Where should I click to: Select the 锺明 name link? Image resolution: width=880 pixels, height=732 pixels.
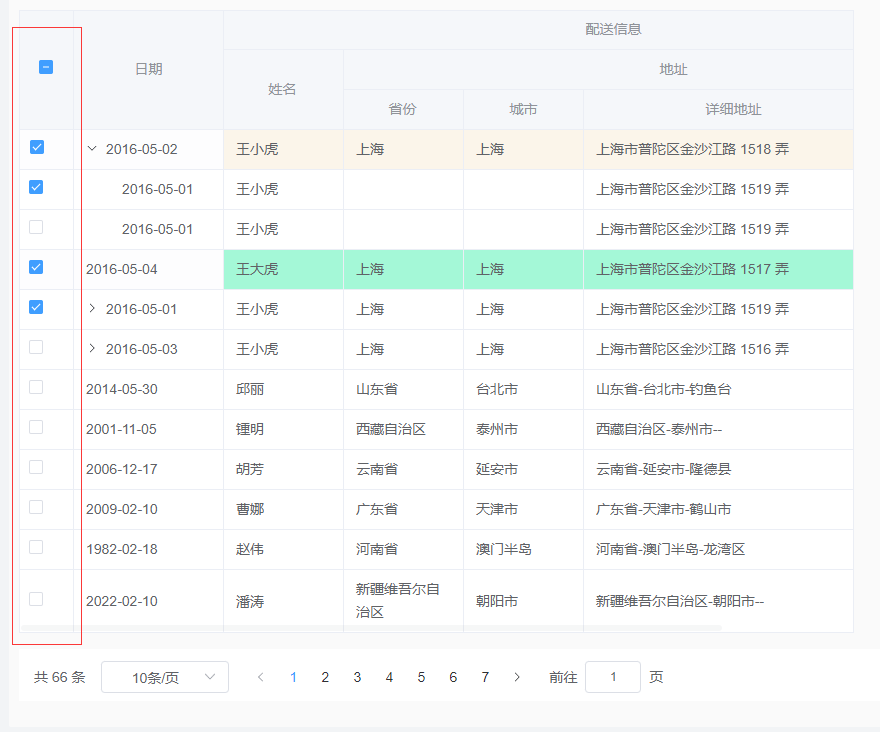coord(250,428)
